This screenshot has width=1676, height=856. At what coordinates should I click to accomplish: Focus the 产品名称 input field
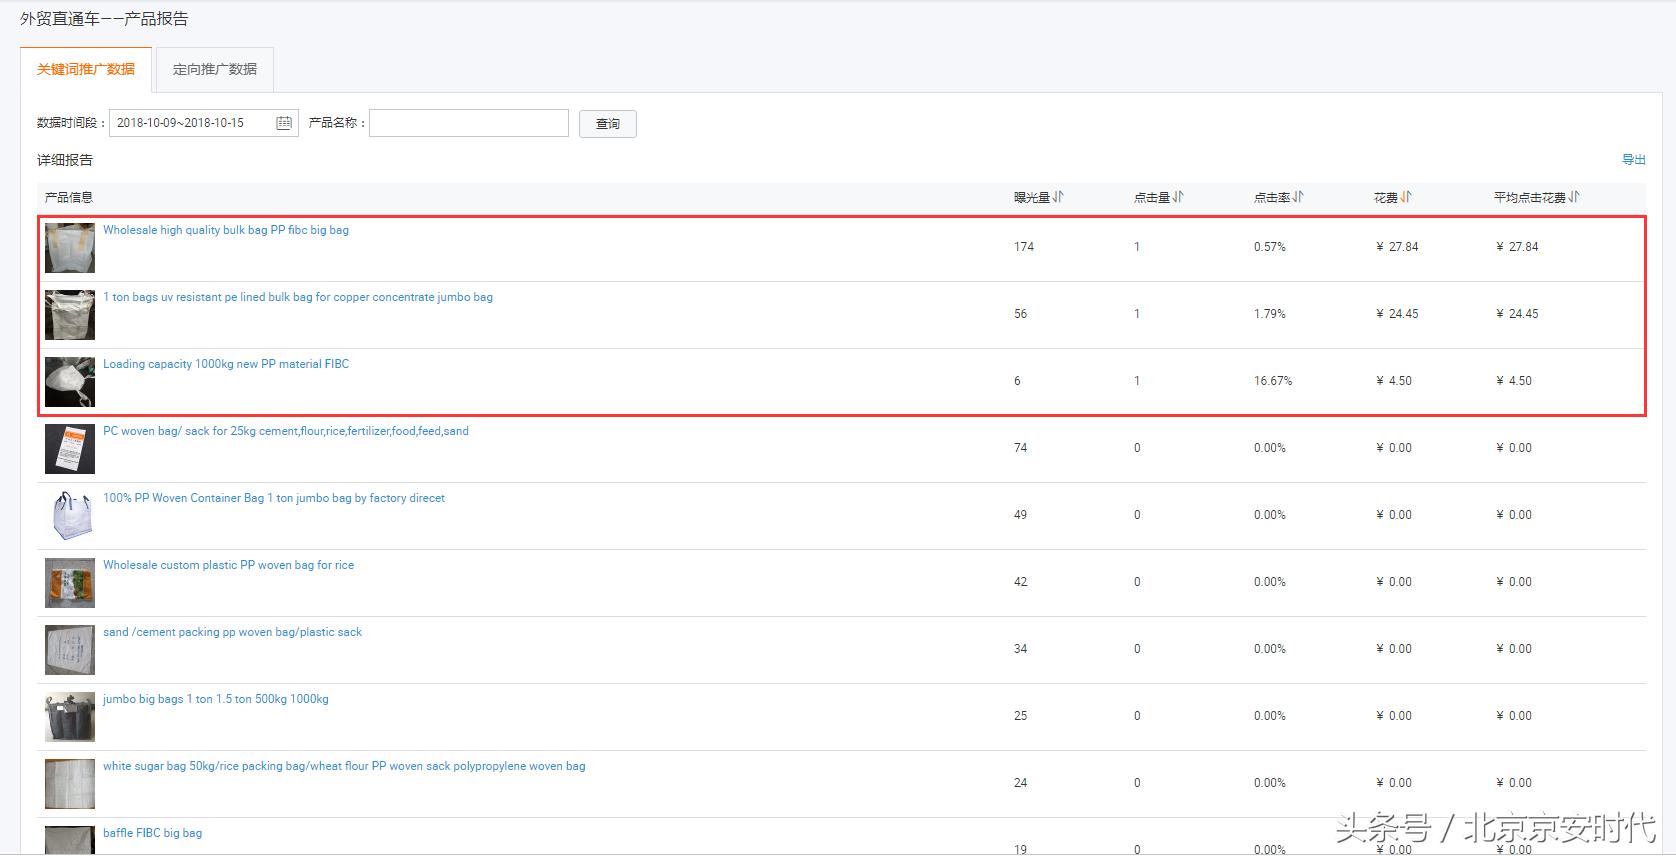pyautogui.click(x=469, y=123)
